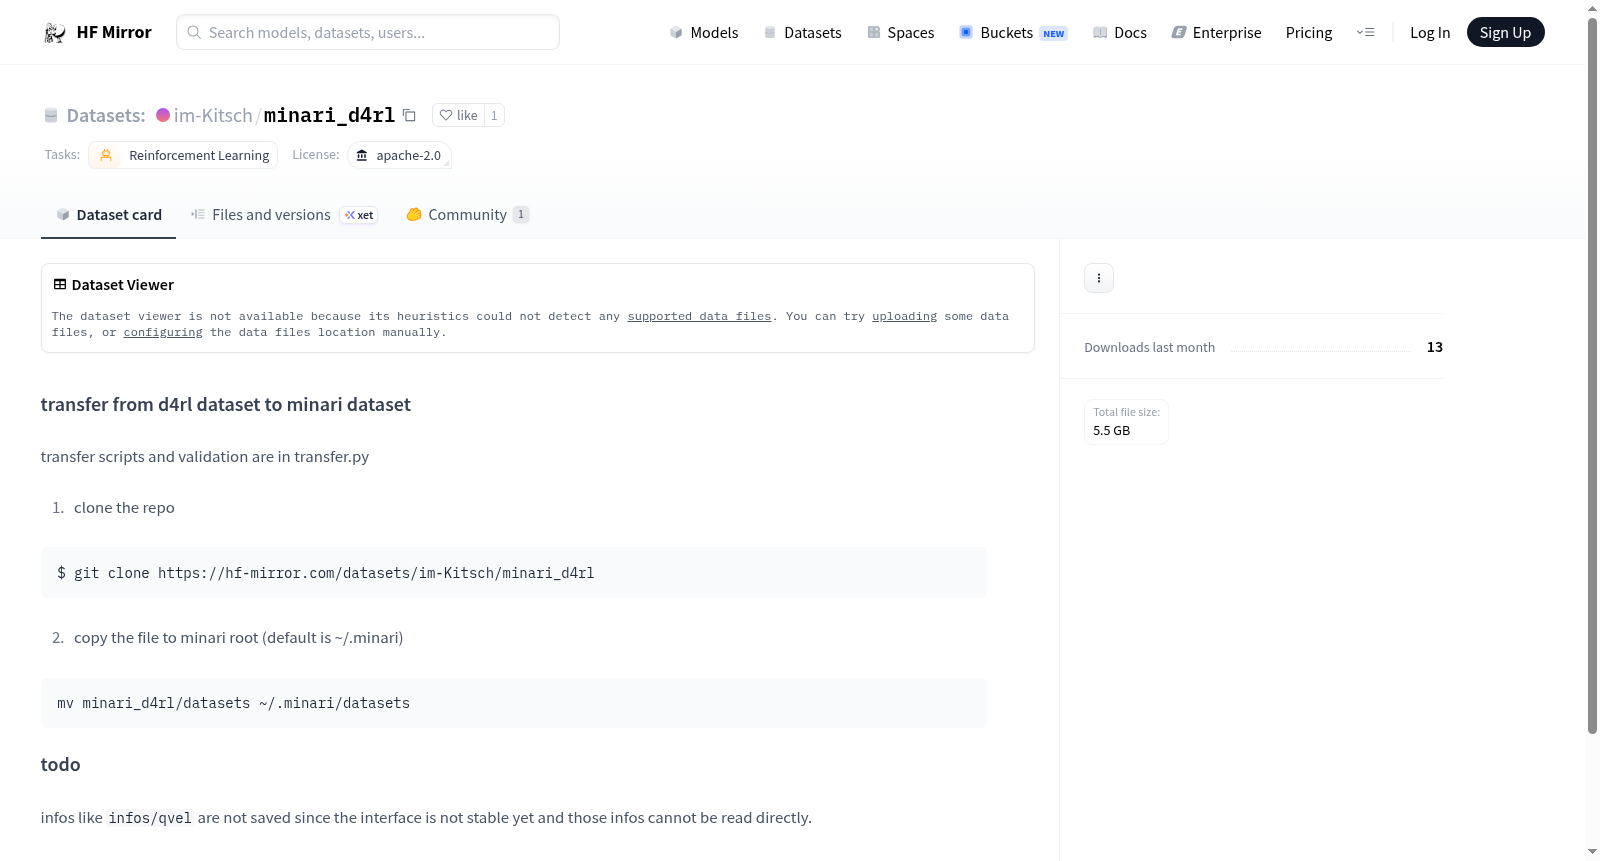The image size is (1600, 861).
Task: Open Spaces from the navbar
Action: pos(901,33)
